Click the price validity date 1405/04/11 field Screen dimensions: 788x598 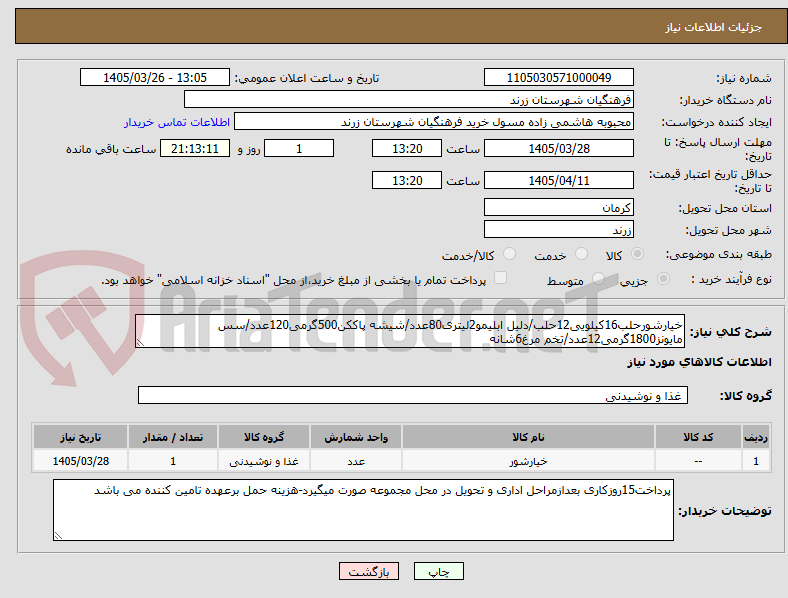click(559, 180)
